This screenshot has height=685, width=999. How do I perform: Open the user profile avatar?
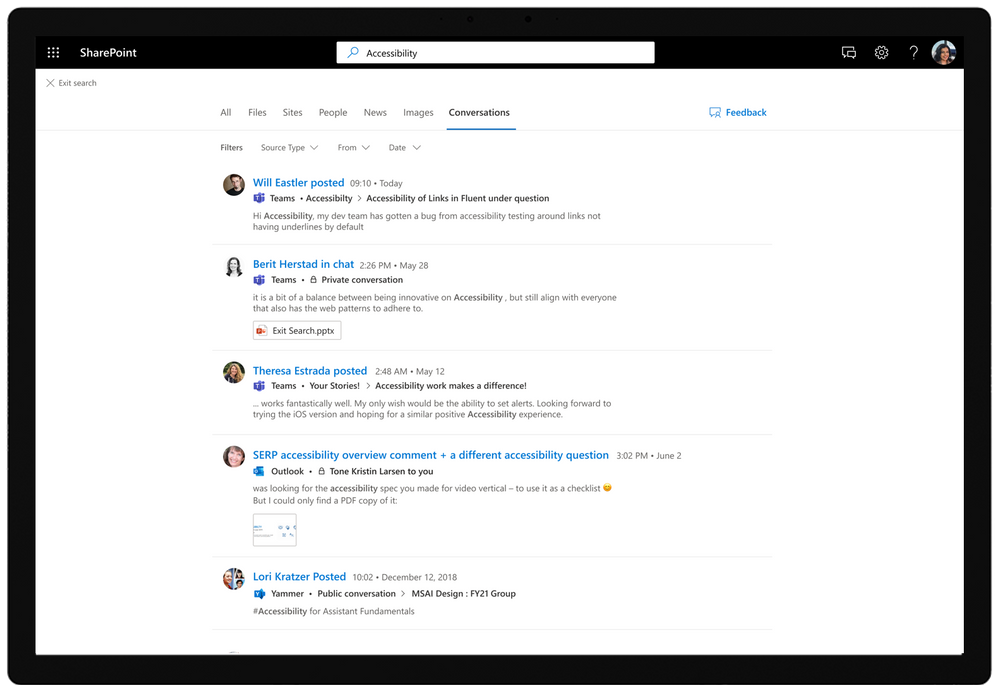click(944, 53)
